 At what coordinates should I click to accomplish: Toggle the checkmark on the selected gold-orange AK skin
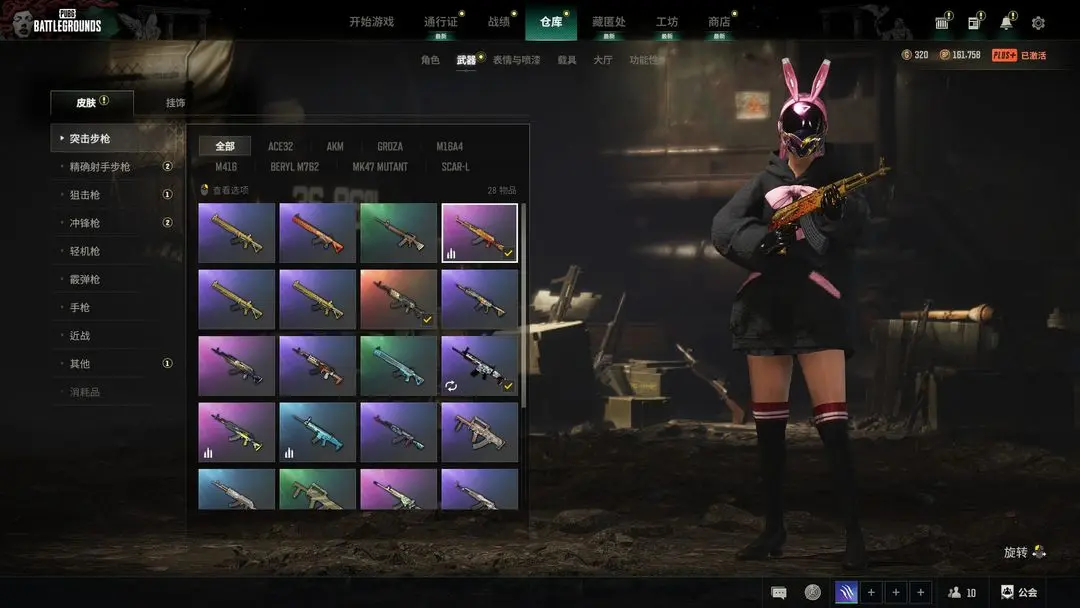click(x=508, y=253)
